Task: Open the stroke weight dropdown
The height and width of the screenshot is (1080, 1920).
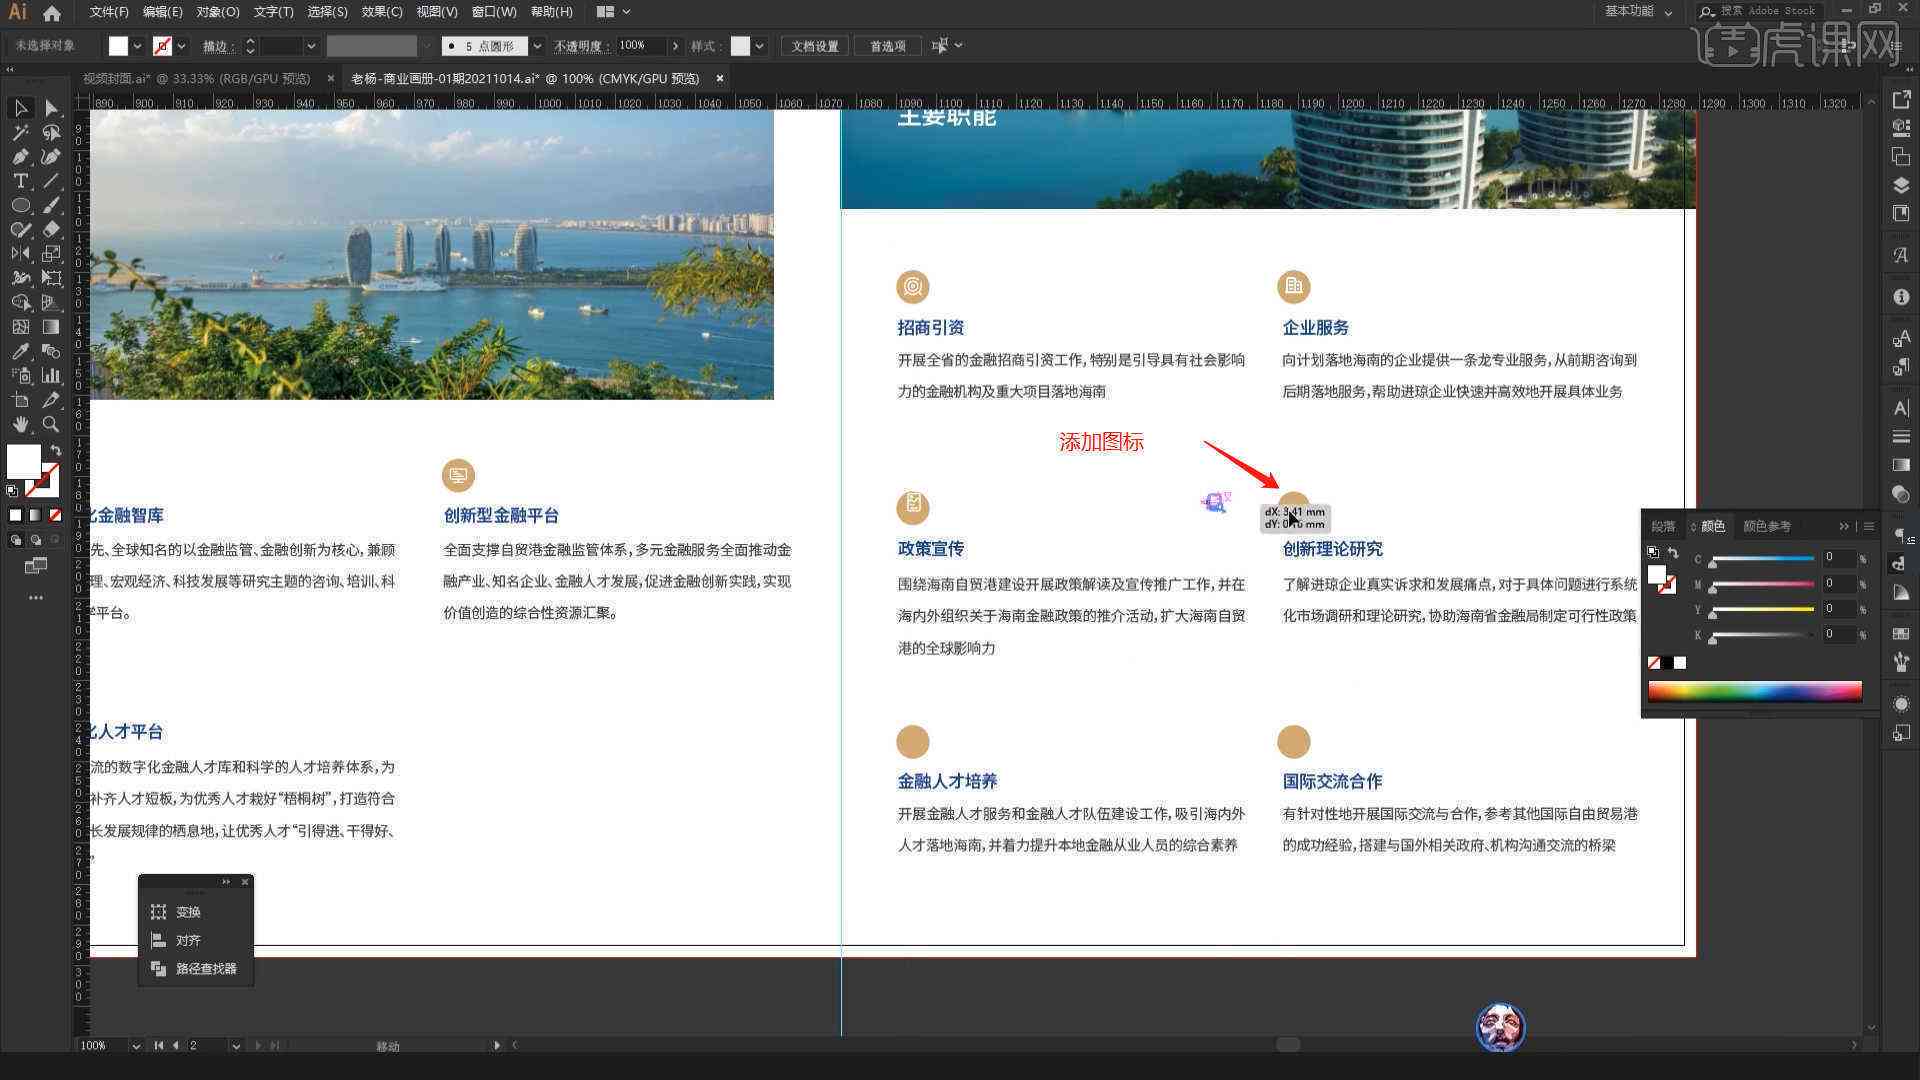Action: click(x=311, y=46)
